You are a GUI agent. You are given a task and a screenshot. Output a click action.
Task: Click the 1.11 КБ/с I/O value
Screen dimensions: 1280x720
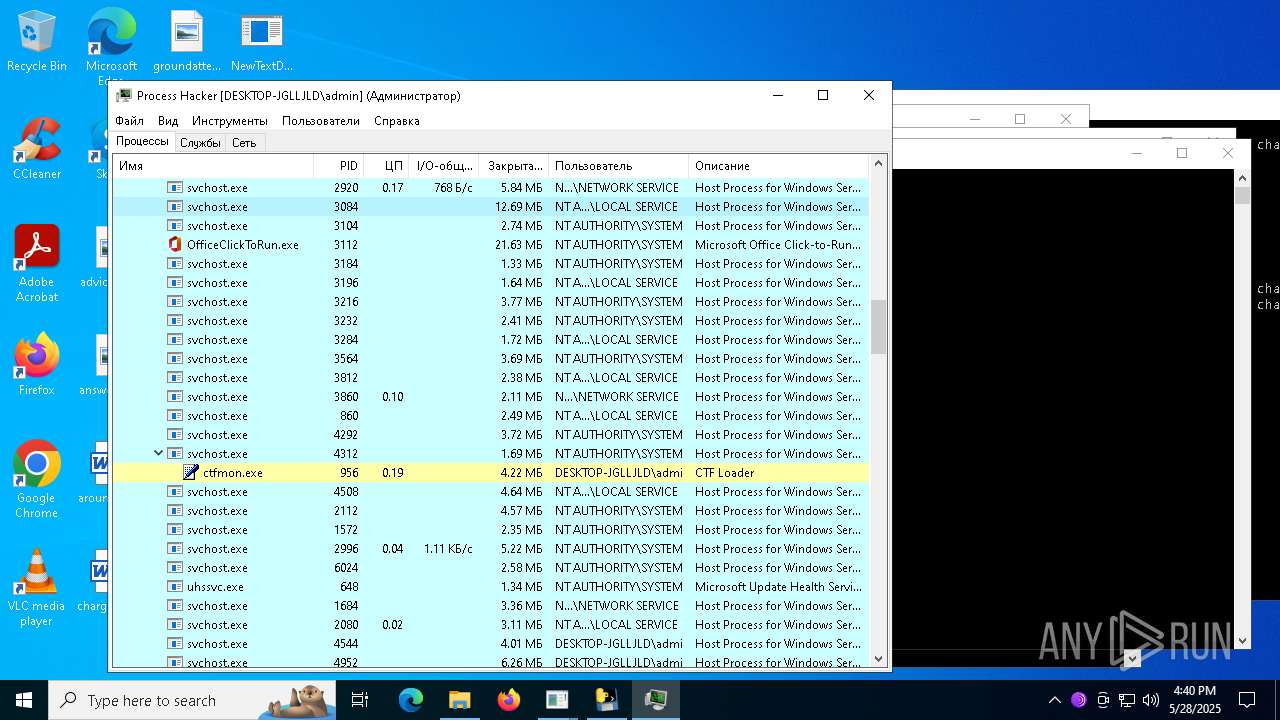pyautogui.click(x=448, y=549)
